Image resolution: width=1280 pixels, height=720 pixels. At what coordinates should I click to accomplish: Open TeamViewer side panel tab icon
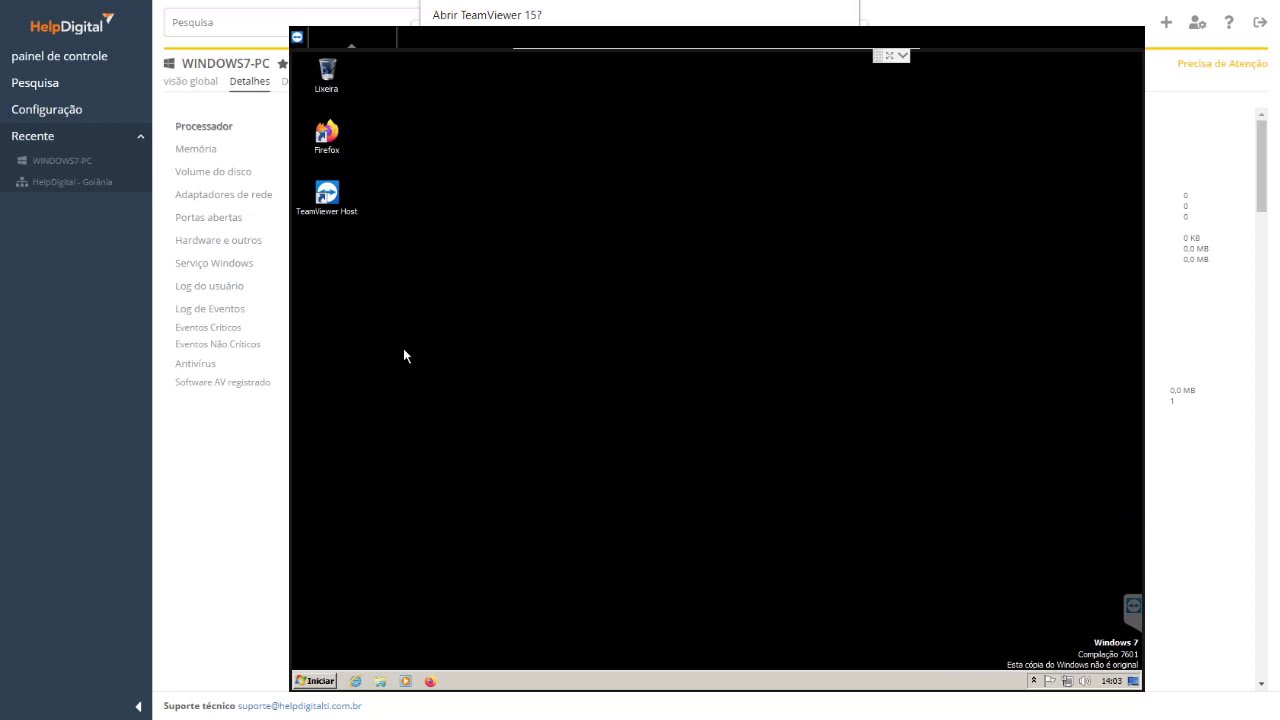pyautogui.click(x=1133, y=607)
